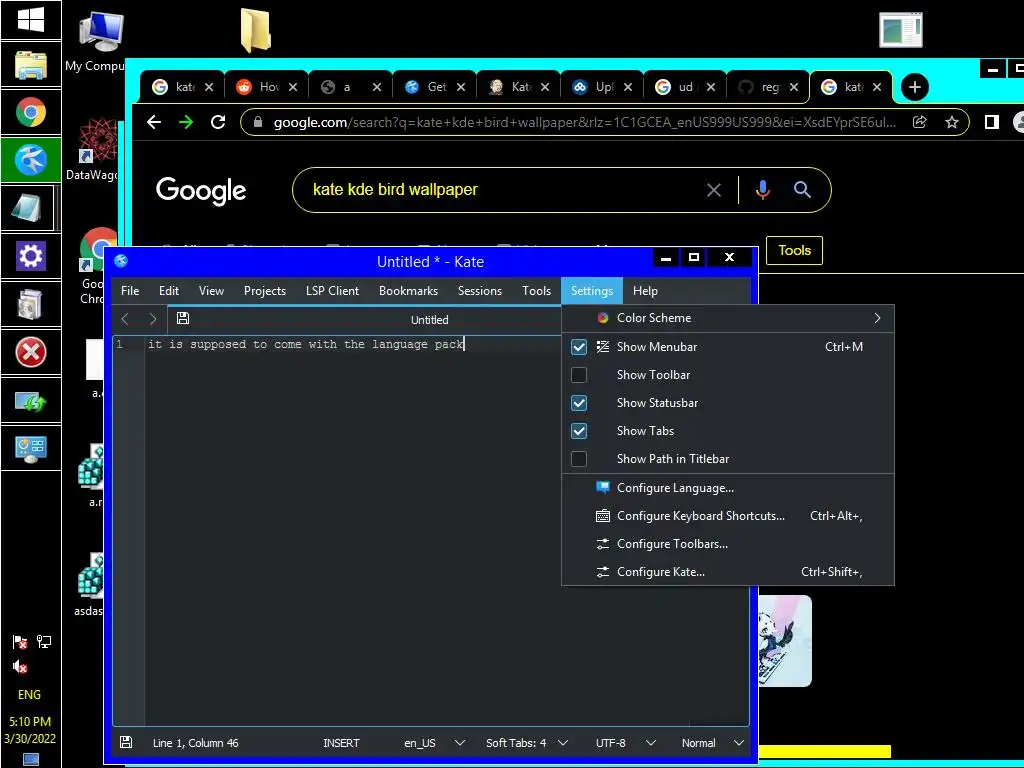Open Kate's Tools menu
1024x768 pixels.
[x=536, y=291]
